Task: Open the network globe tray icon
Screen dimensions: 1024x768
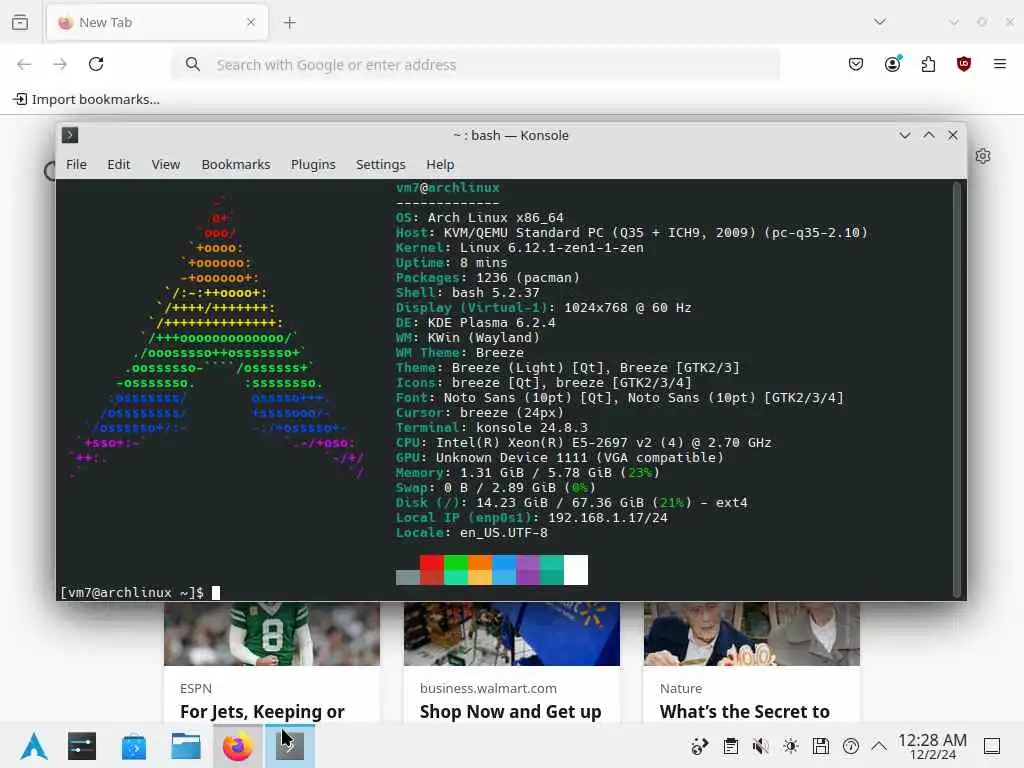Action: 699,746
